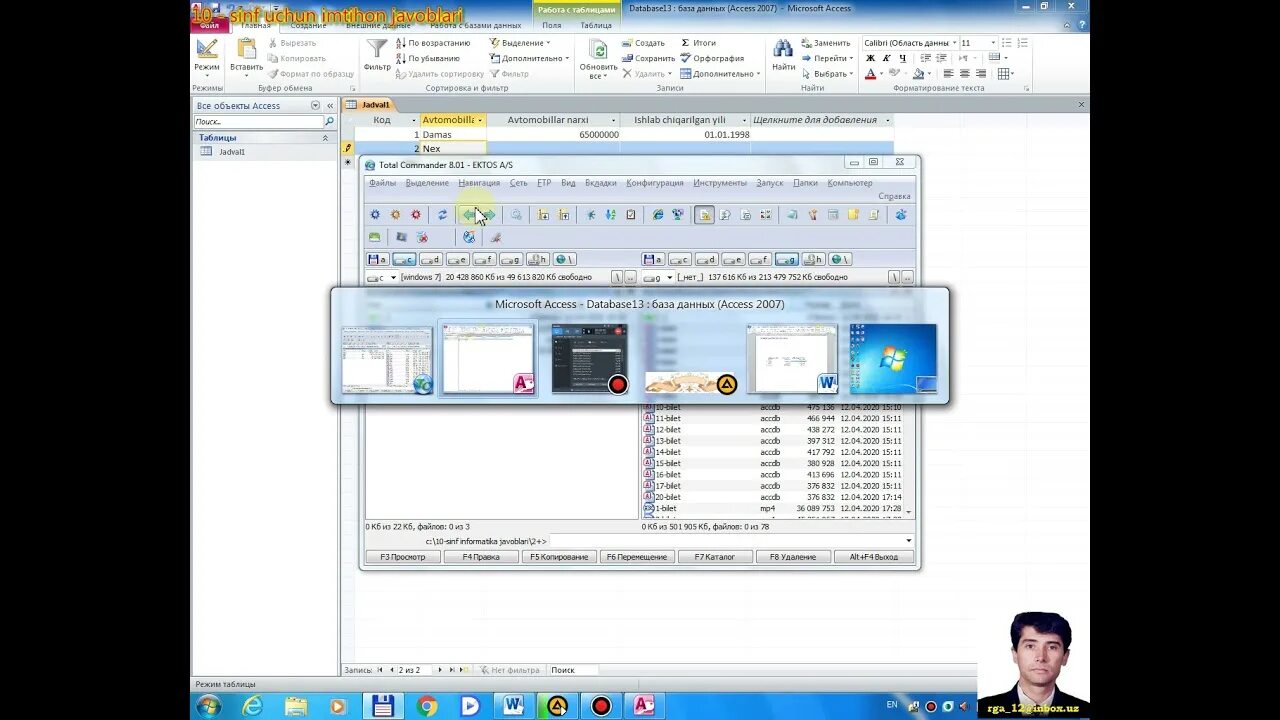Open the Навигация menu in Total Commander

479,183
